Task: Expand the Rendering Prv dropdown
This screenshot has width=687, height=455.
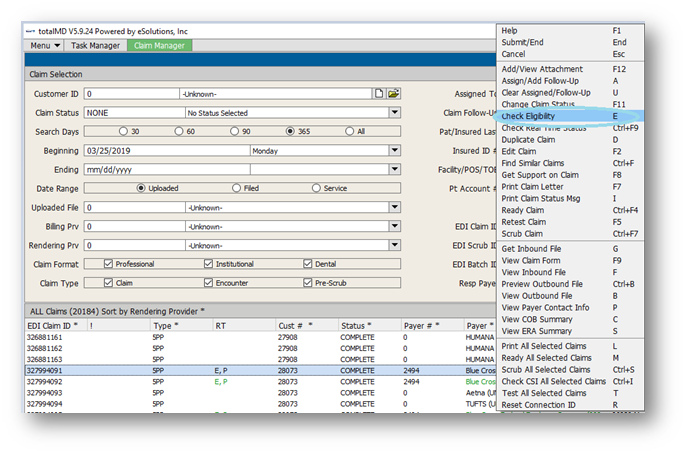Action: click(394, 244)
